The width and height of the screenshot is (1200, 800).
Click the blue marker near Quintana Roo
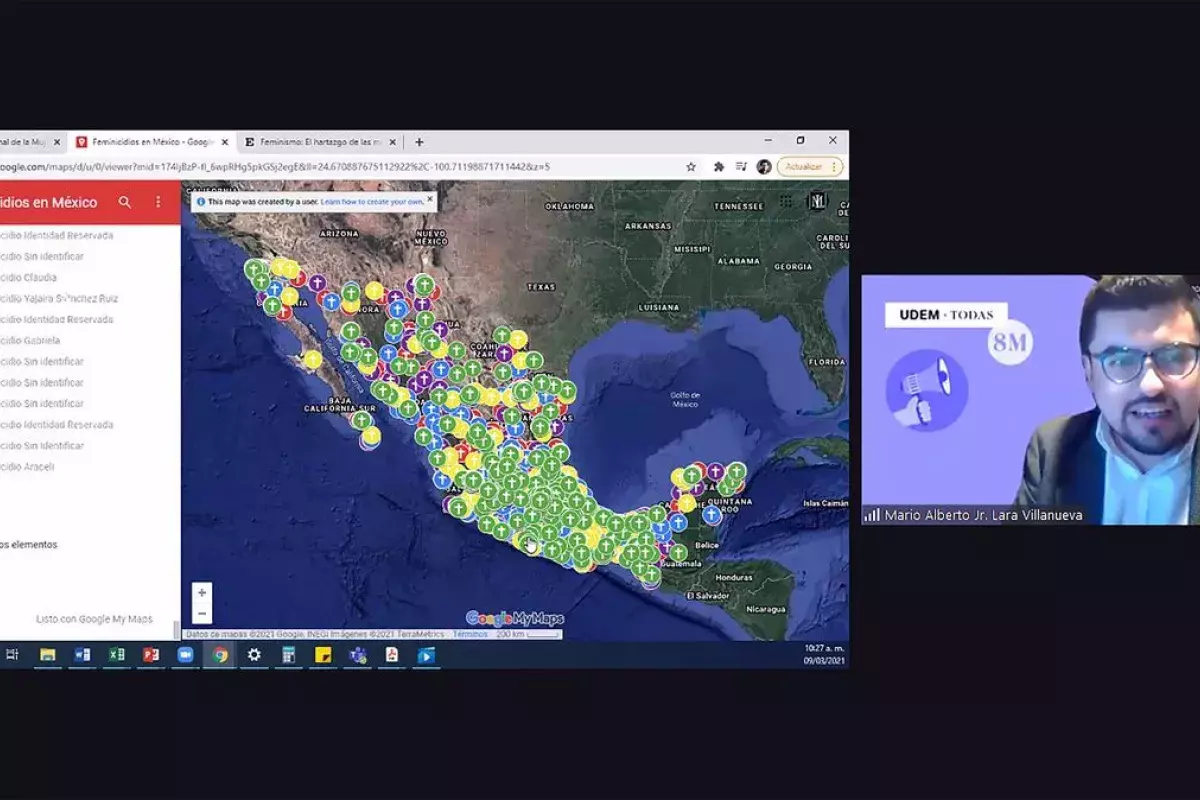(711, 514)
